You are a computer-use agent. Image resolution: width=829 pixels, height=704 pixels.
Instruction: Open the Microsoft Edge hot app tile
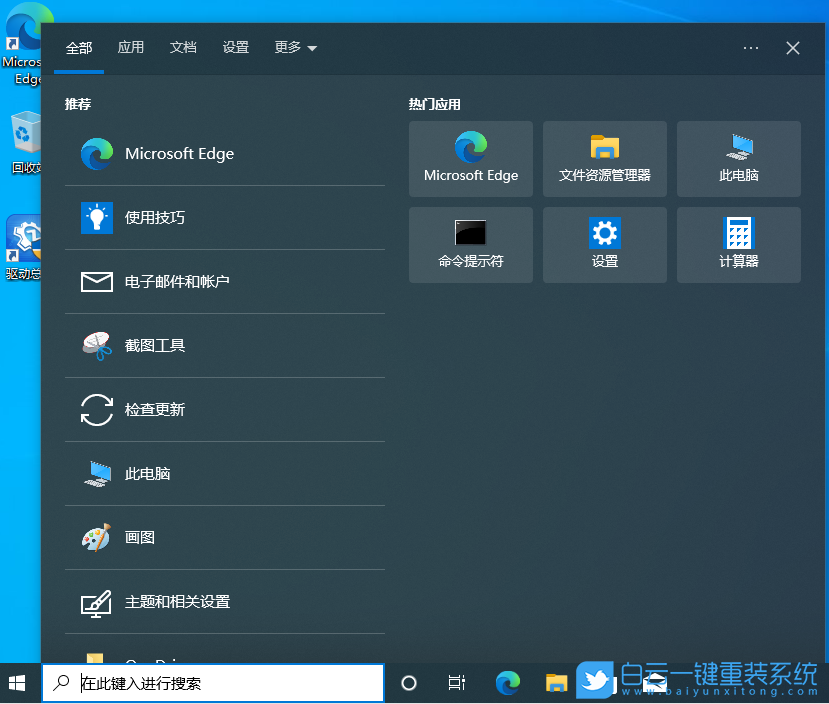(470, 159)
